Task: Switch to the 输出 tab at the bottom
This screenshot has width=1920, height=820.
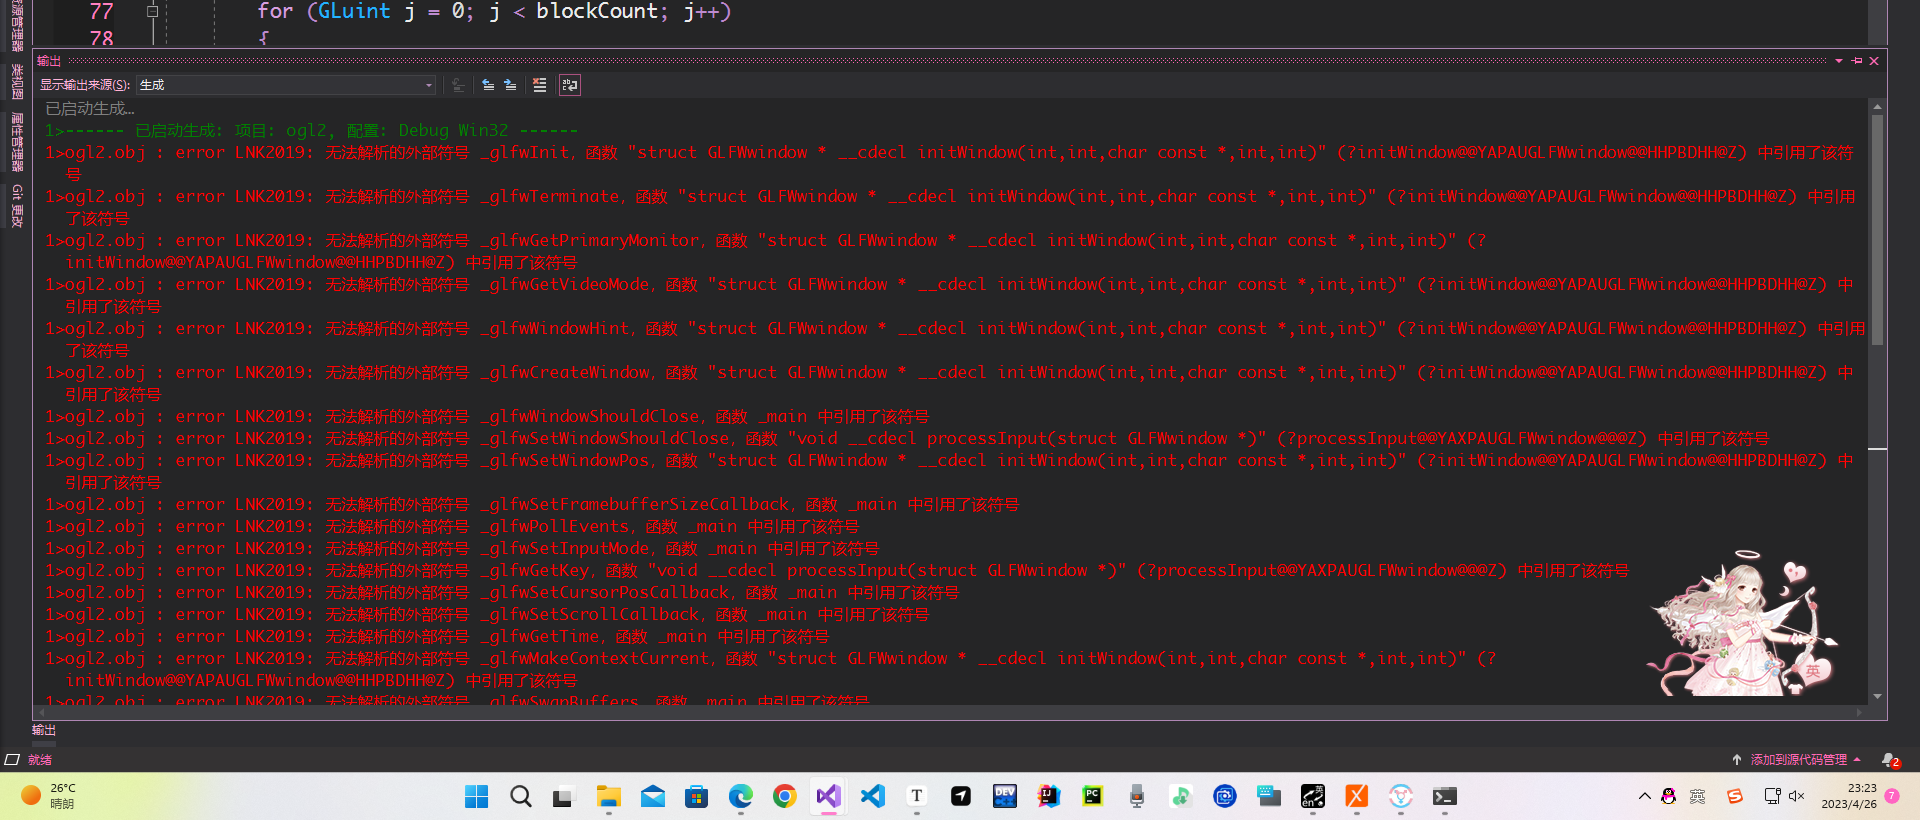Action: coord(44,730)
